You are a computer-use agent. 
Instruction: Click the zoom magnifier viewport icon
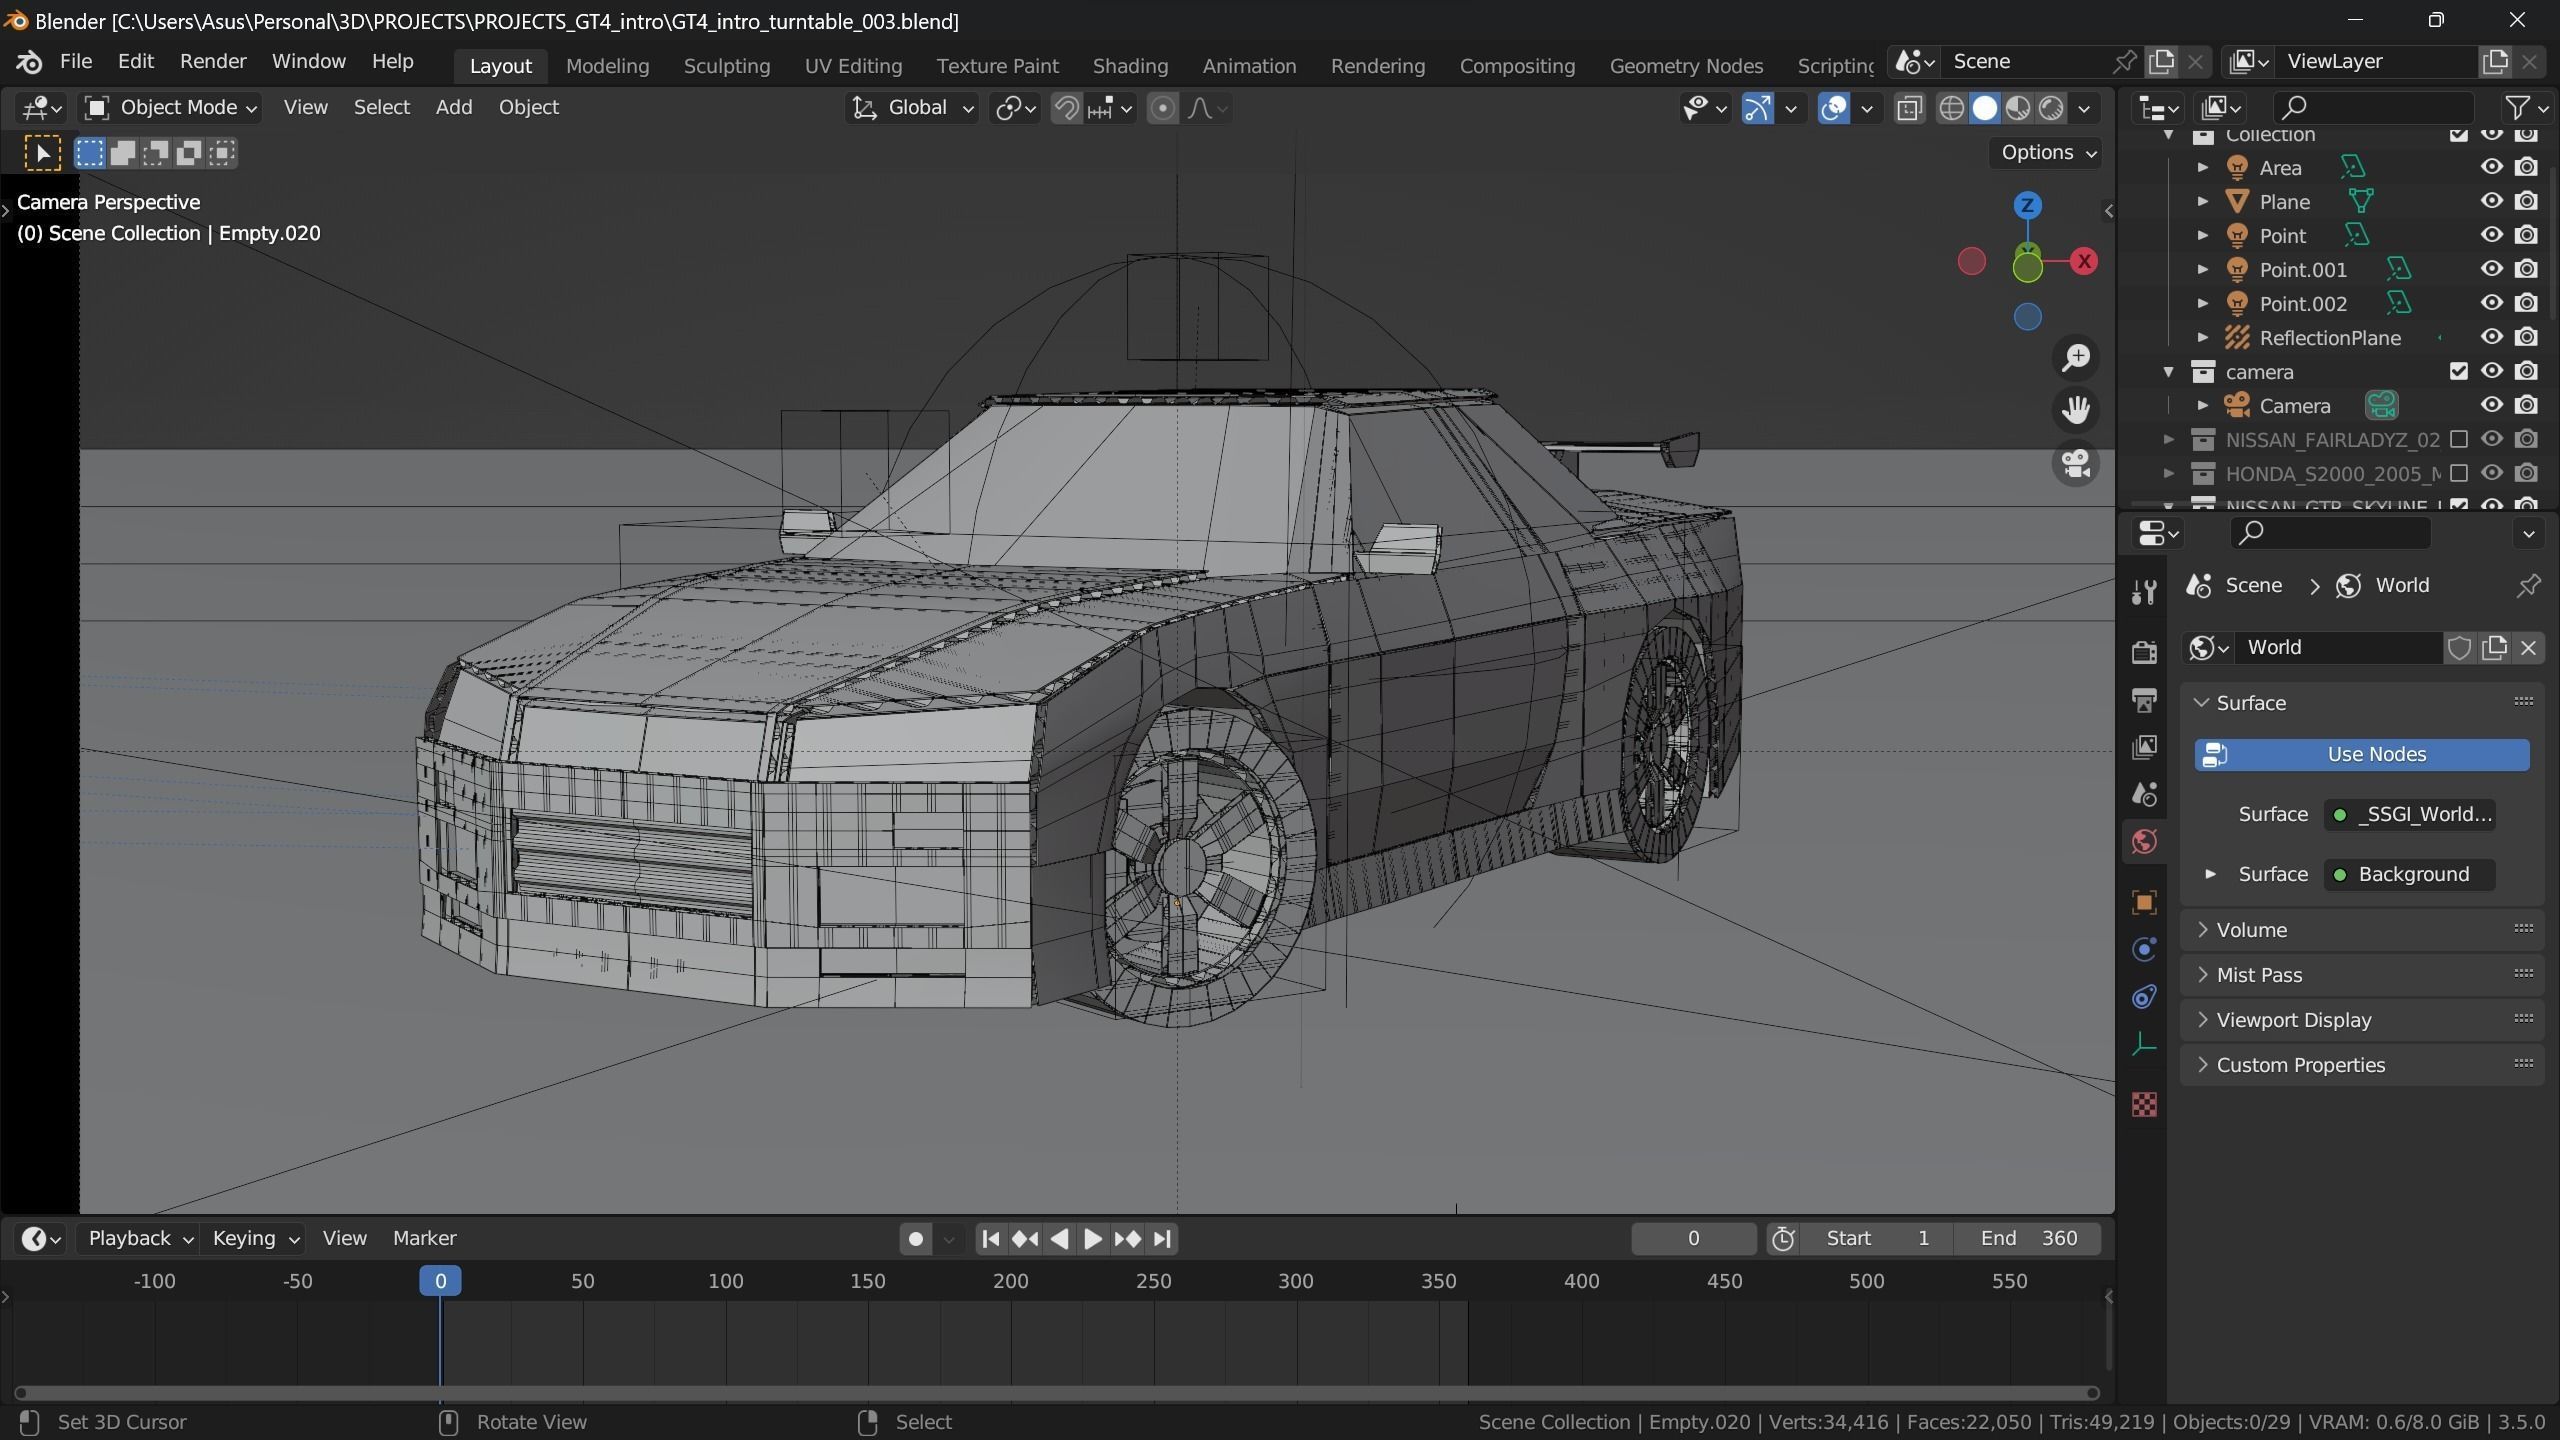(2076, 358)
